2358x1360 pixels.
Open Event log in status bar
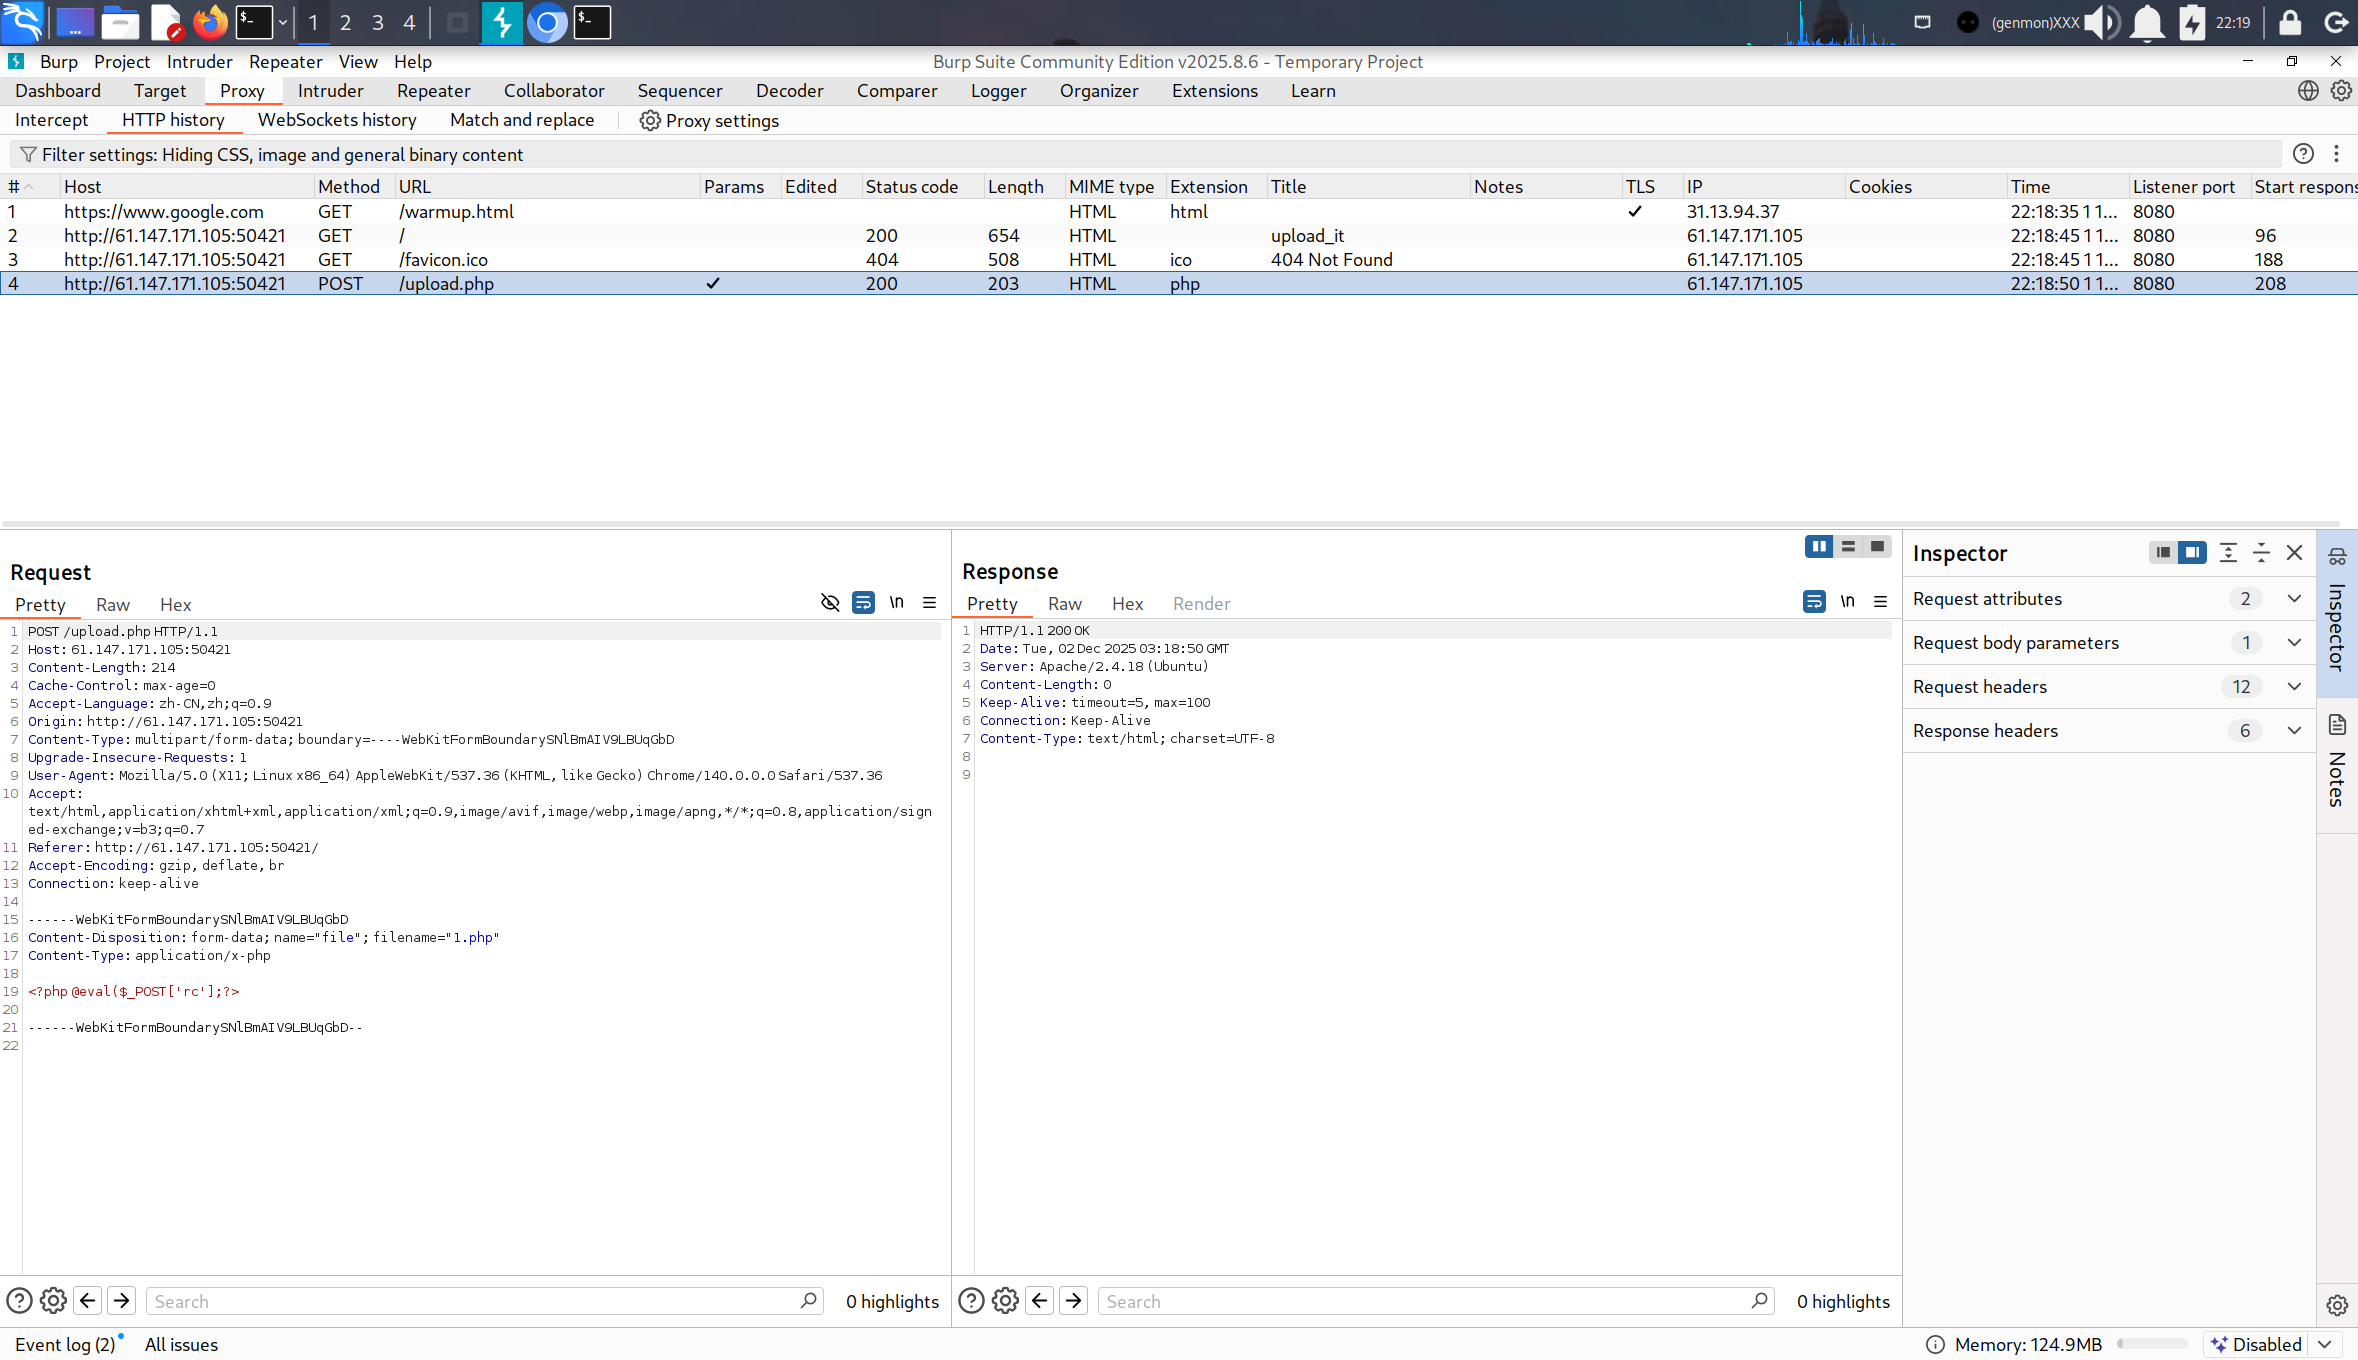pos(65,1344)
